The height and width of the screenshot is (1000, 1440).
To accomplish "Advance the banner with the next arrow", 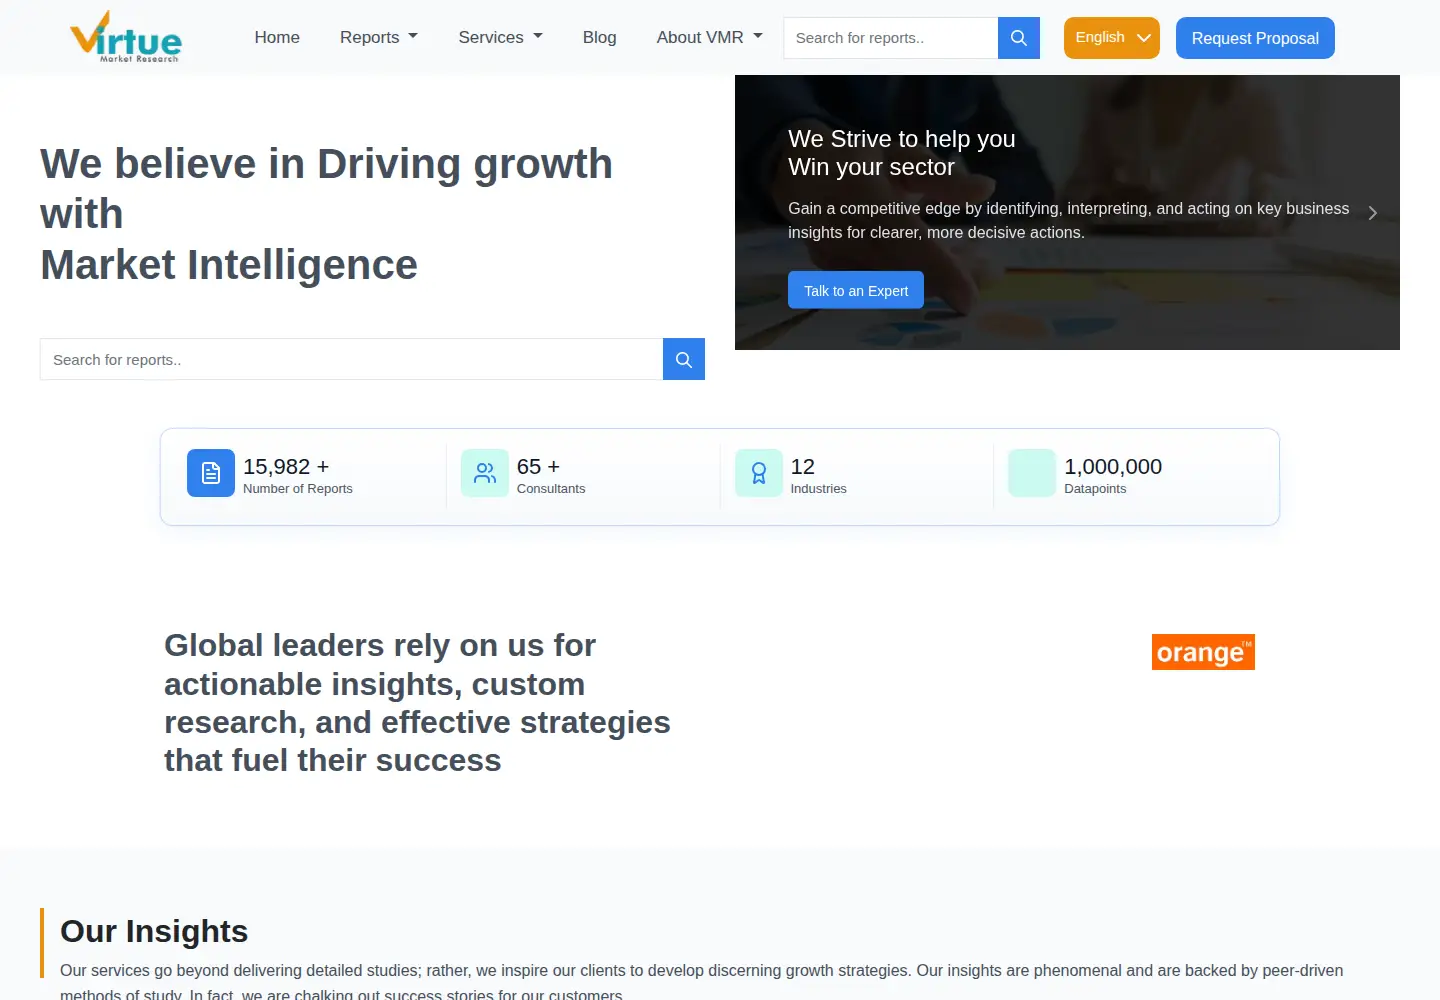I will tap(1373, 213).
